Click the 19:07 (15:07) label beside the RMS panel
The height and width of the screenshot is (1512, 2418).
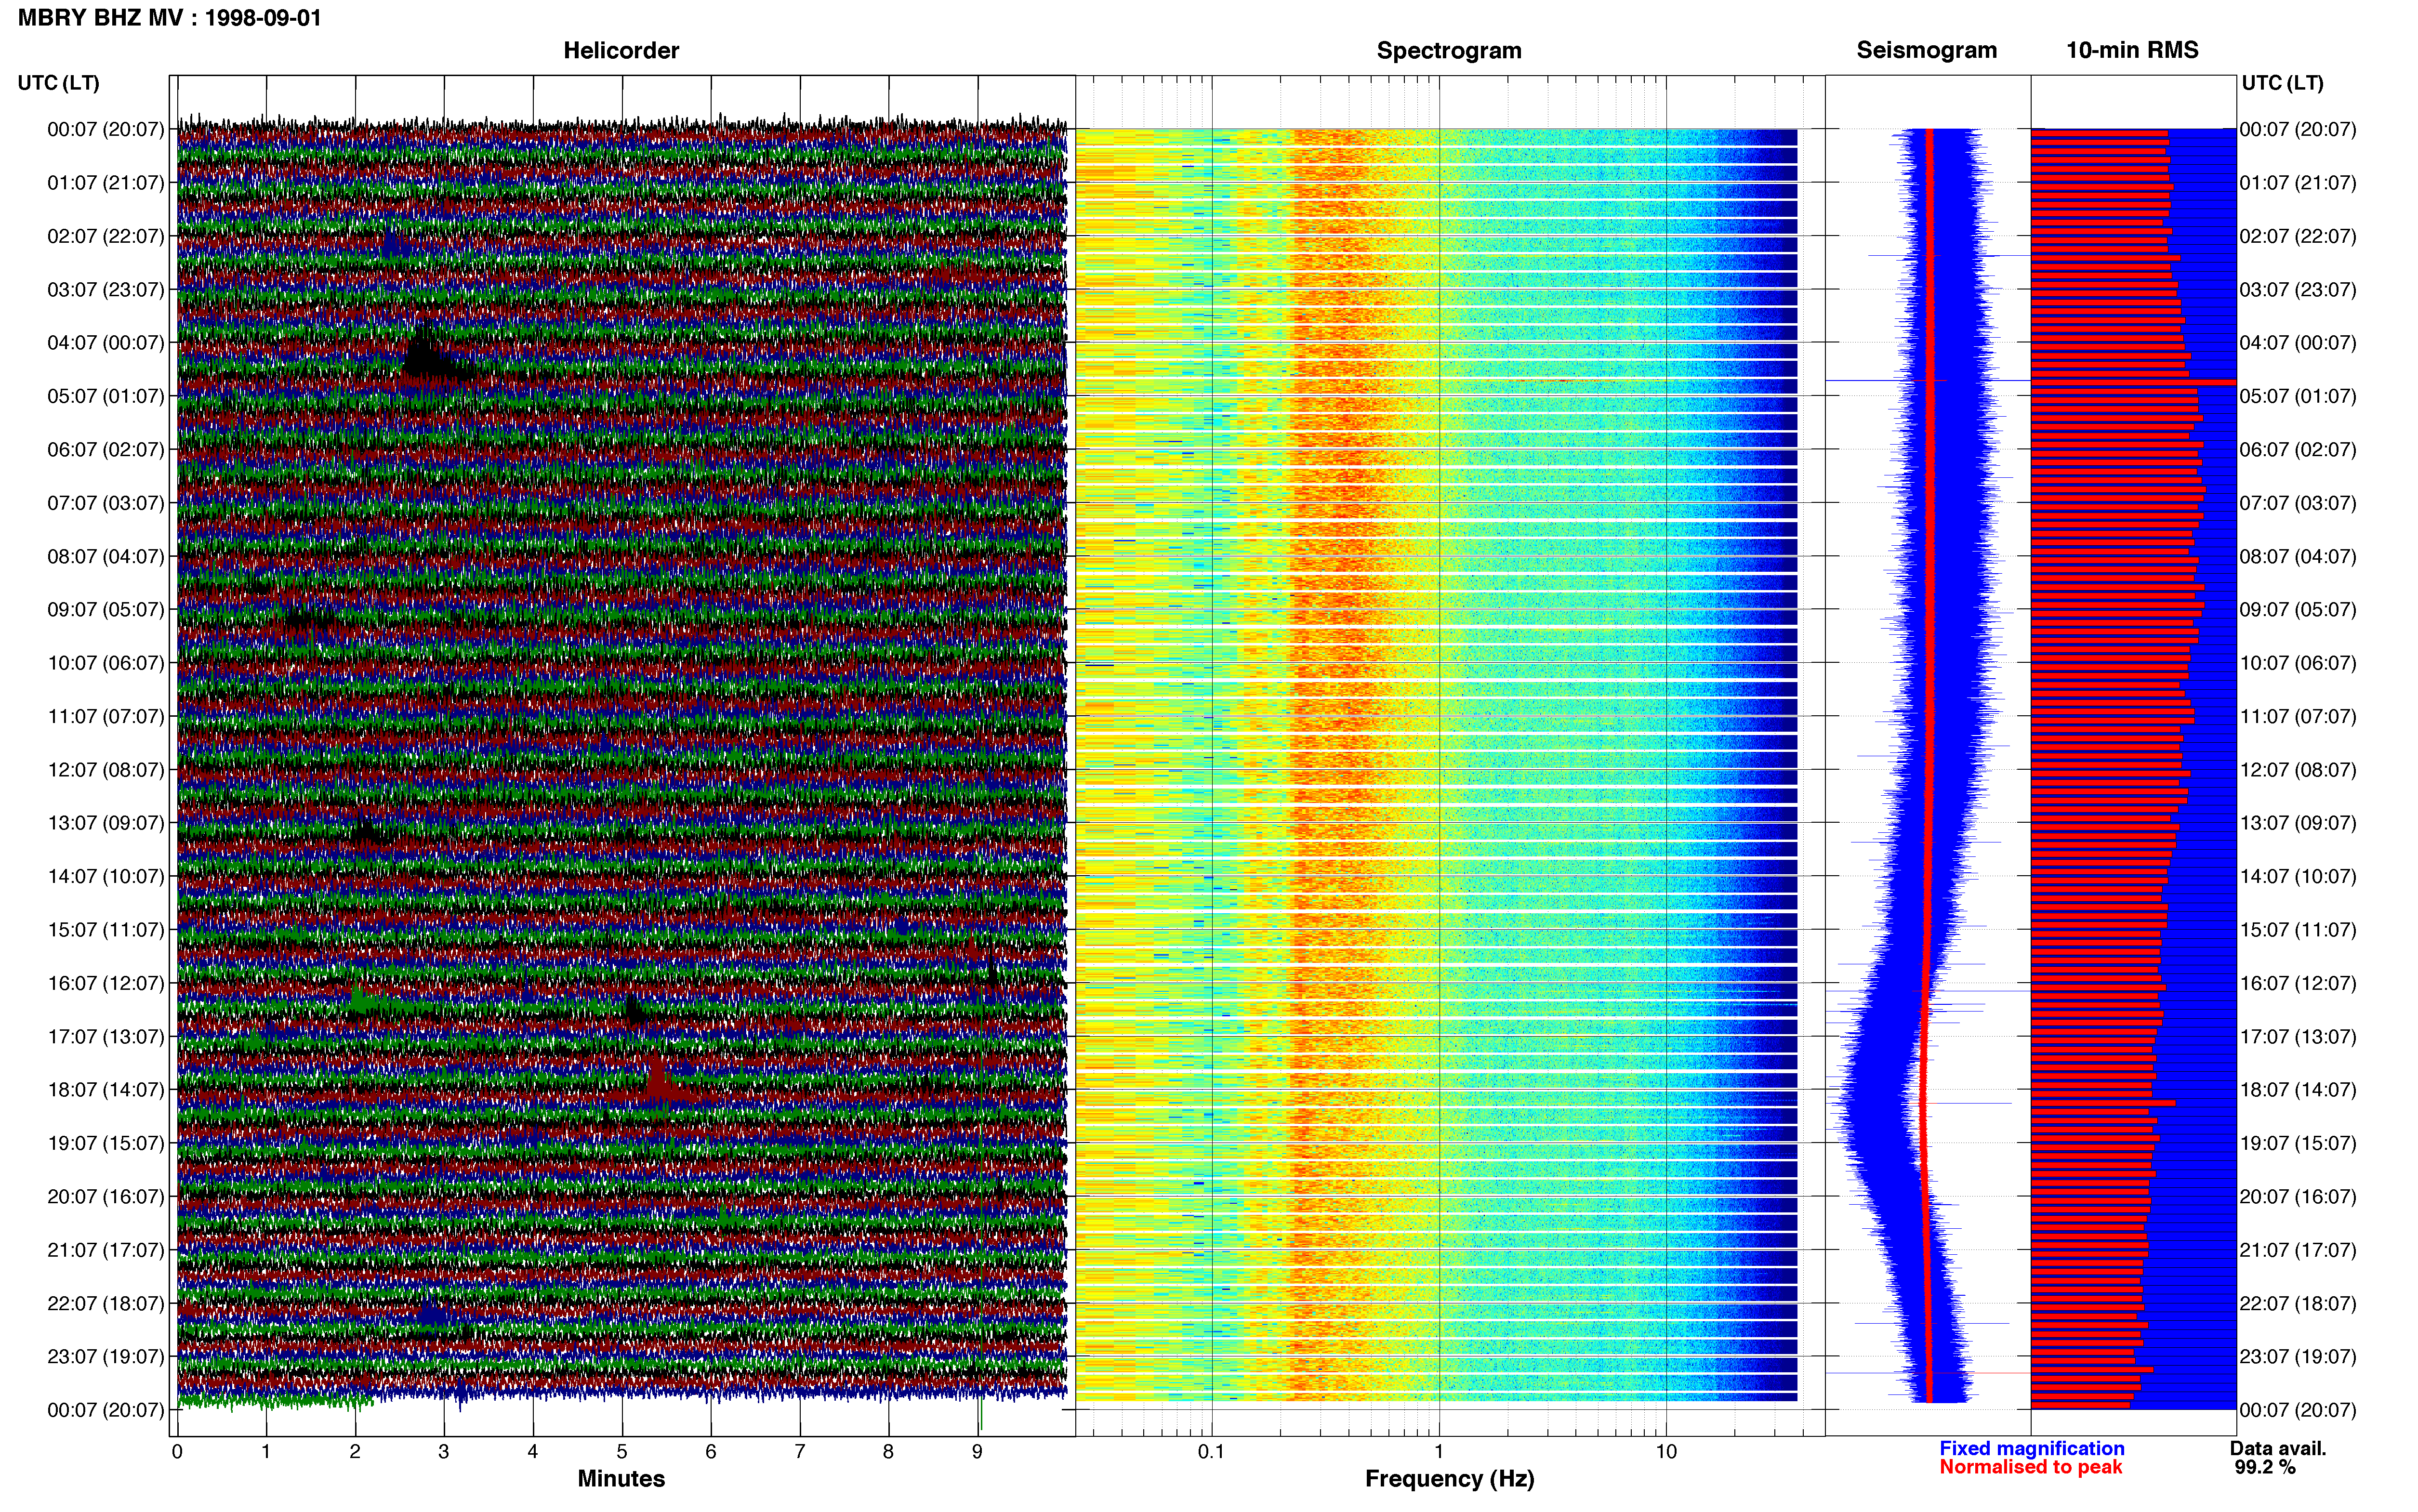point(2298,1143)
